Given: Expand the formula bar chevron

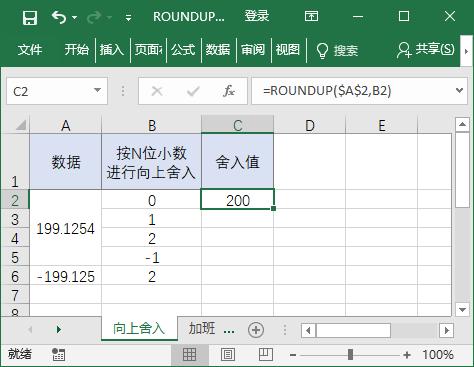Looking at the screenshot, I should [x=459, y=90].
